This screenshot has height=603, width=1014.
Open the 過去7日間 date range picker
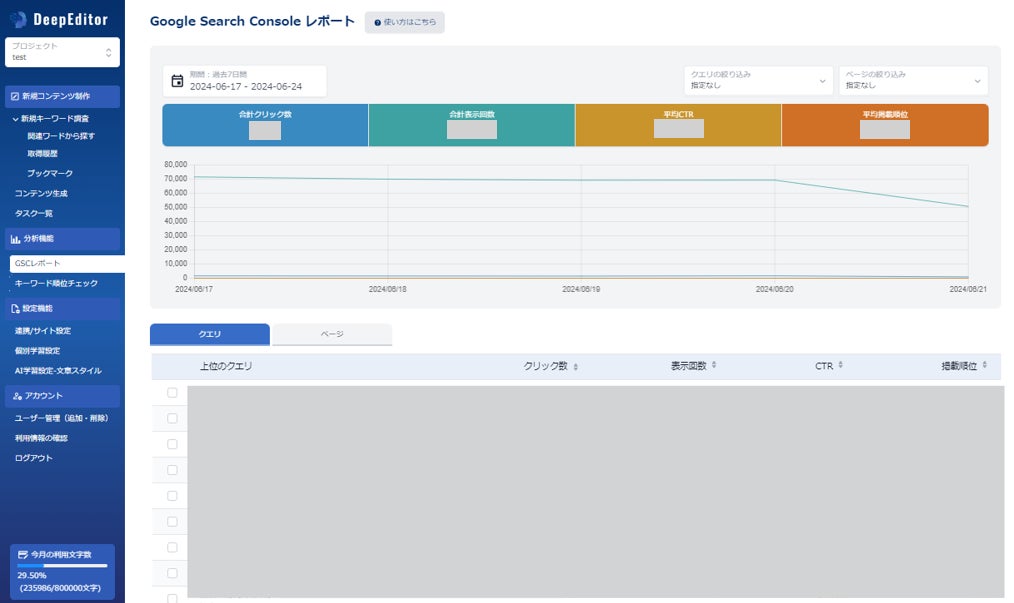point(244,81)
